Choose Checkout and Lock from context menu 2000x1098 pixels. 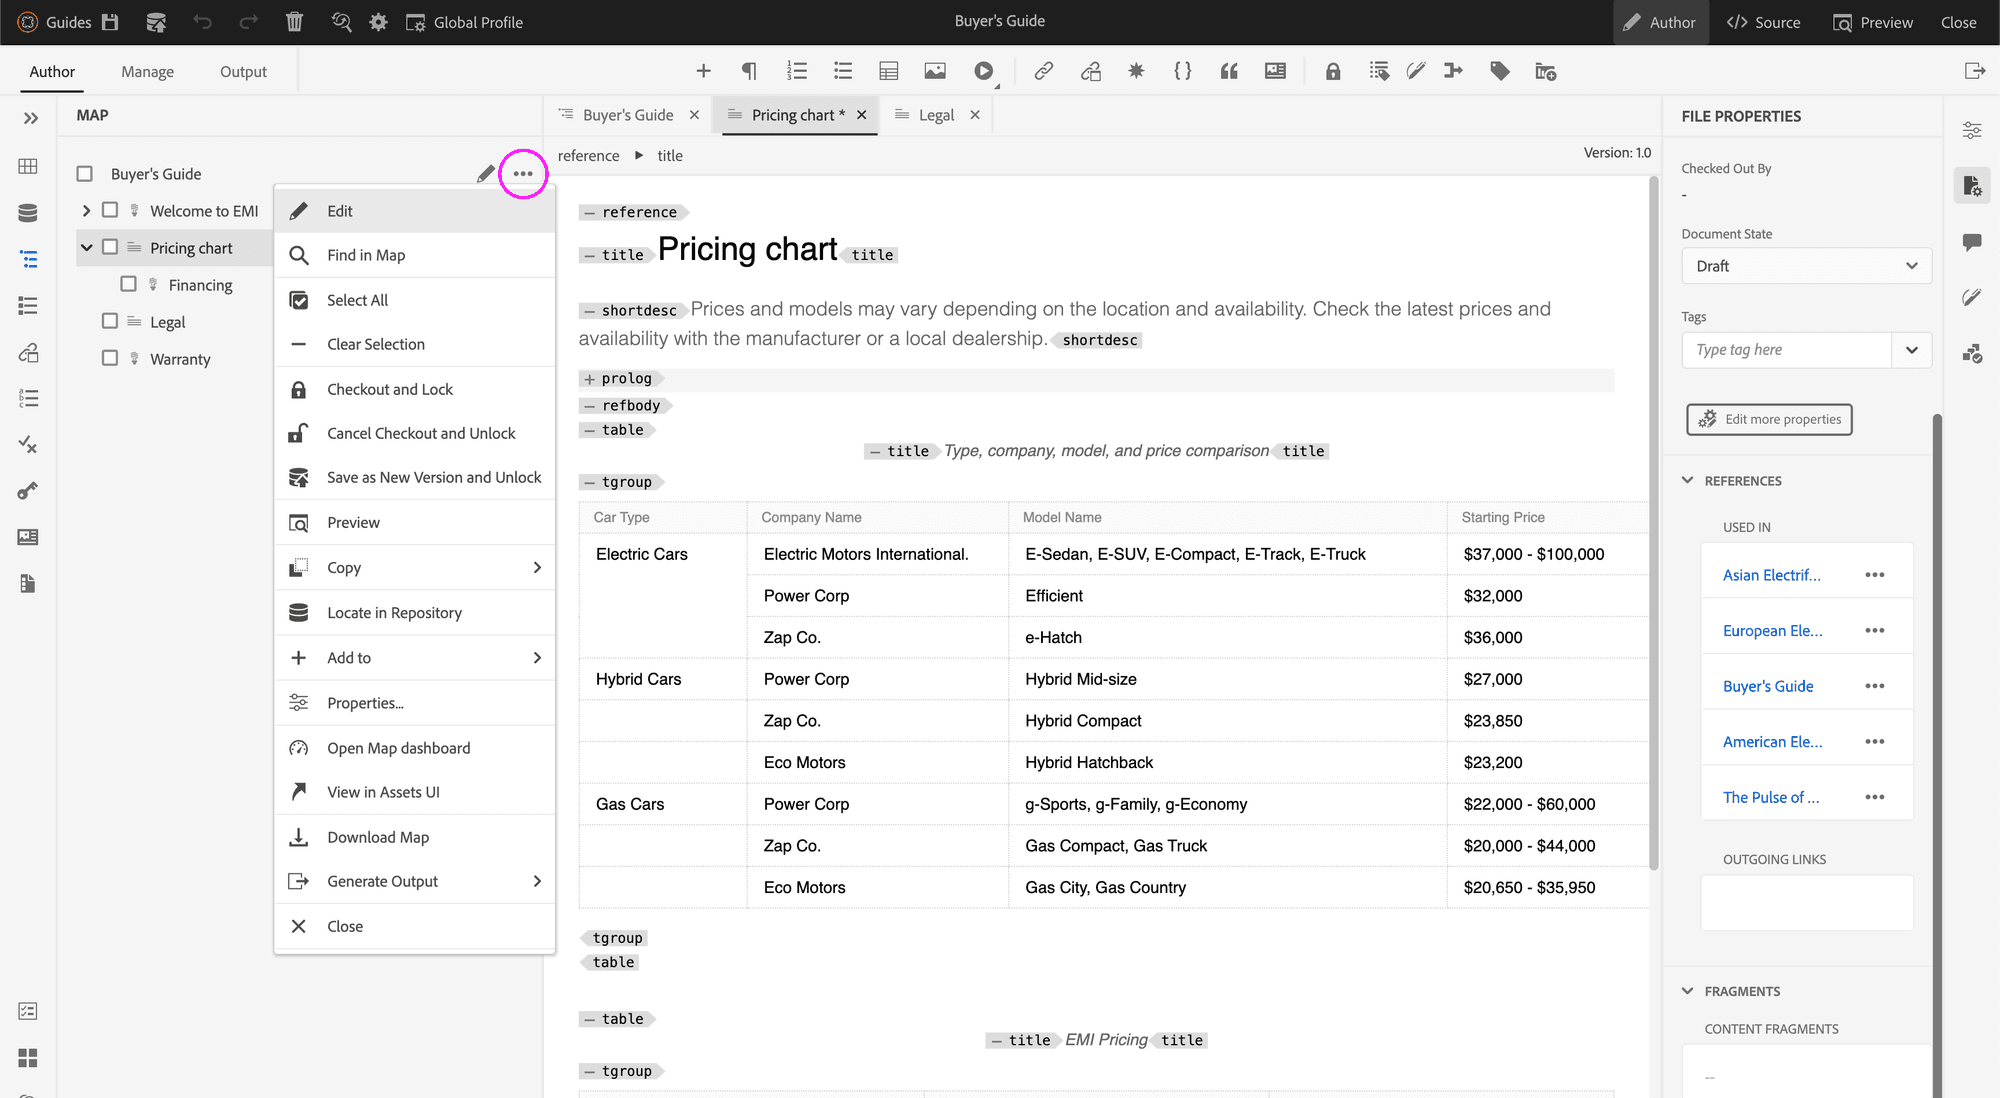390,389
